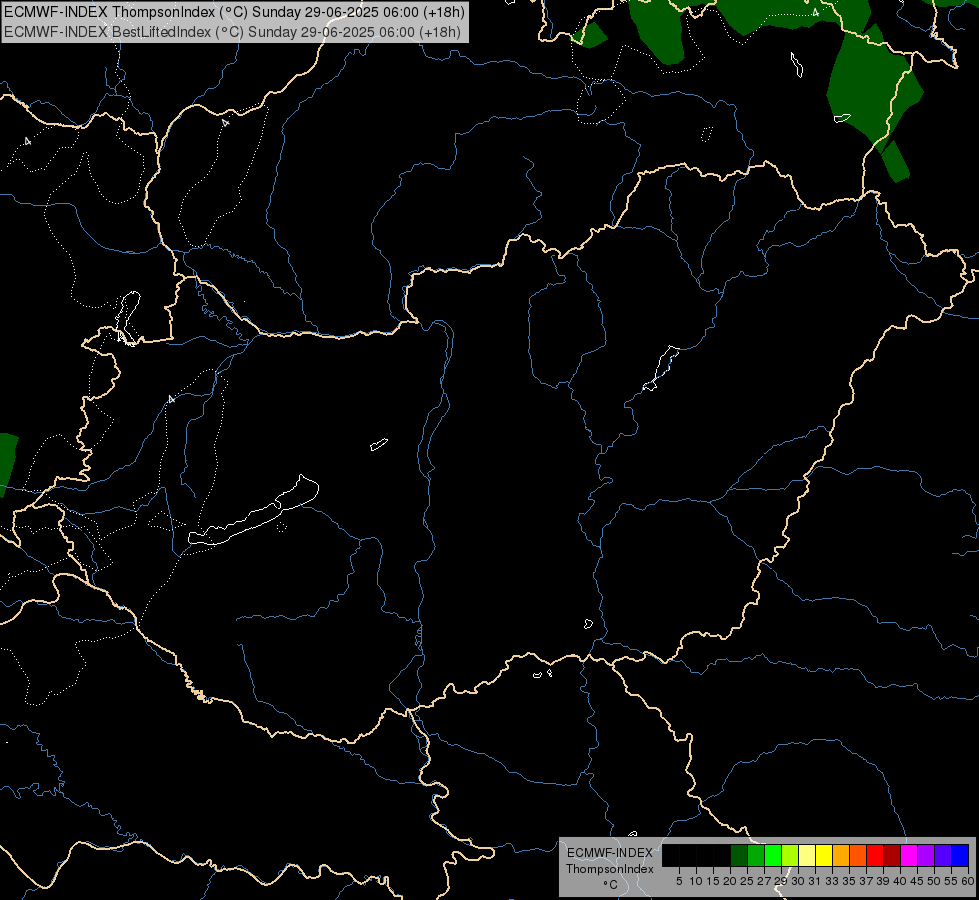Click the dark green 20–25 legend swatch
The image size is (979, 900).
(739, 855)
